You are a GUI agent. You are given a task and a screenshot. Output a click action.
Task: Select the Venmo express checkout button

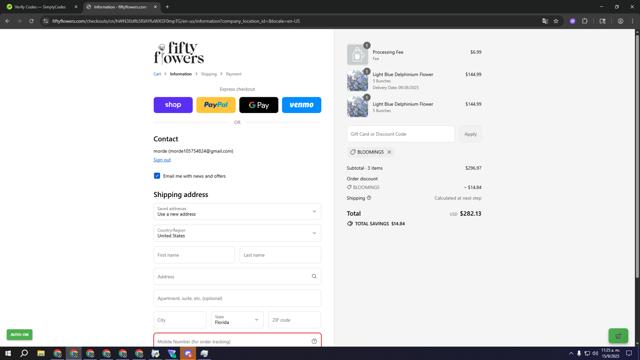[x=302, y=105]
